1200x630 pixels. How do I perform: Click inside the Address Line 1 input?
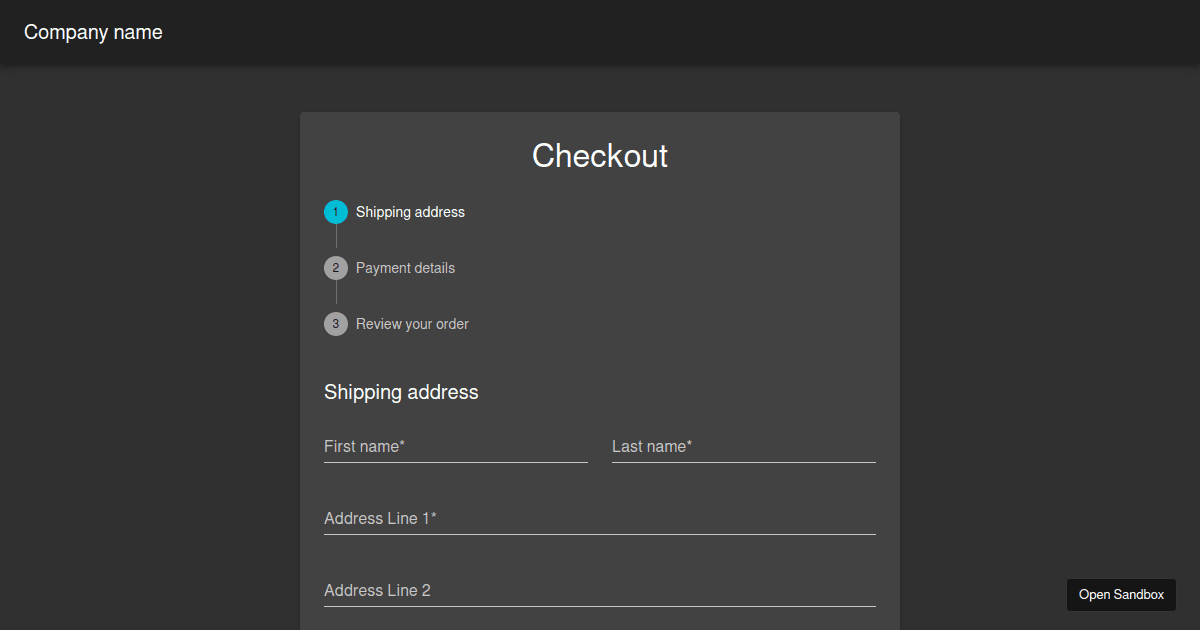point(600,519)
